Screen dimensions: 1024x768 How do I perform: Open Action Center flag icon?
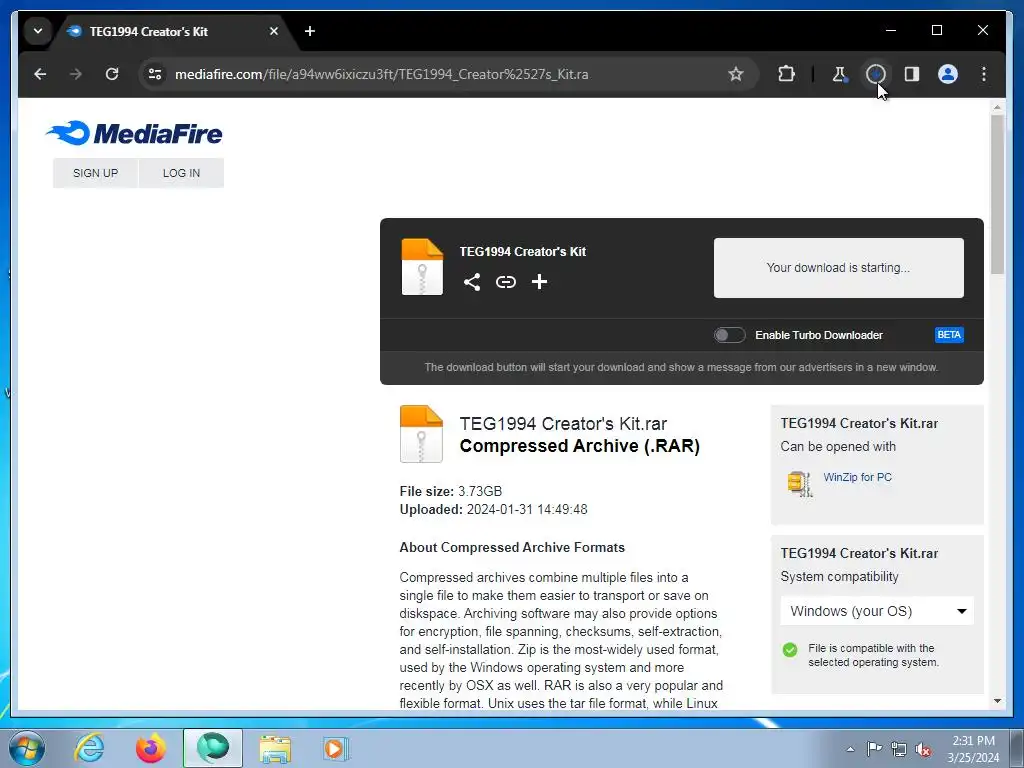click(x=874, y=748)
